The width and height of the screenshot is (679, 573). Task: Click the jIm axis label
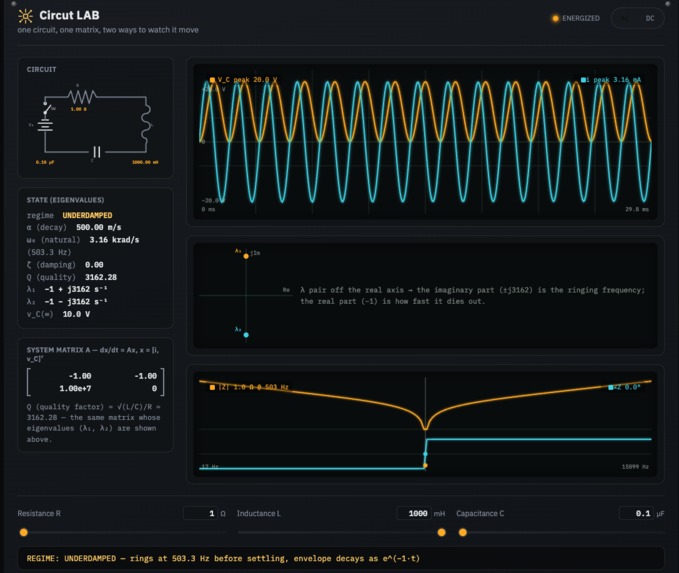[255, 253]
